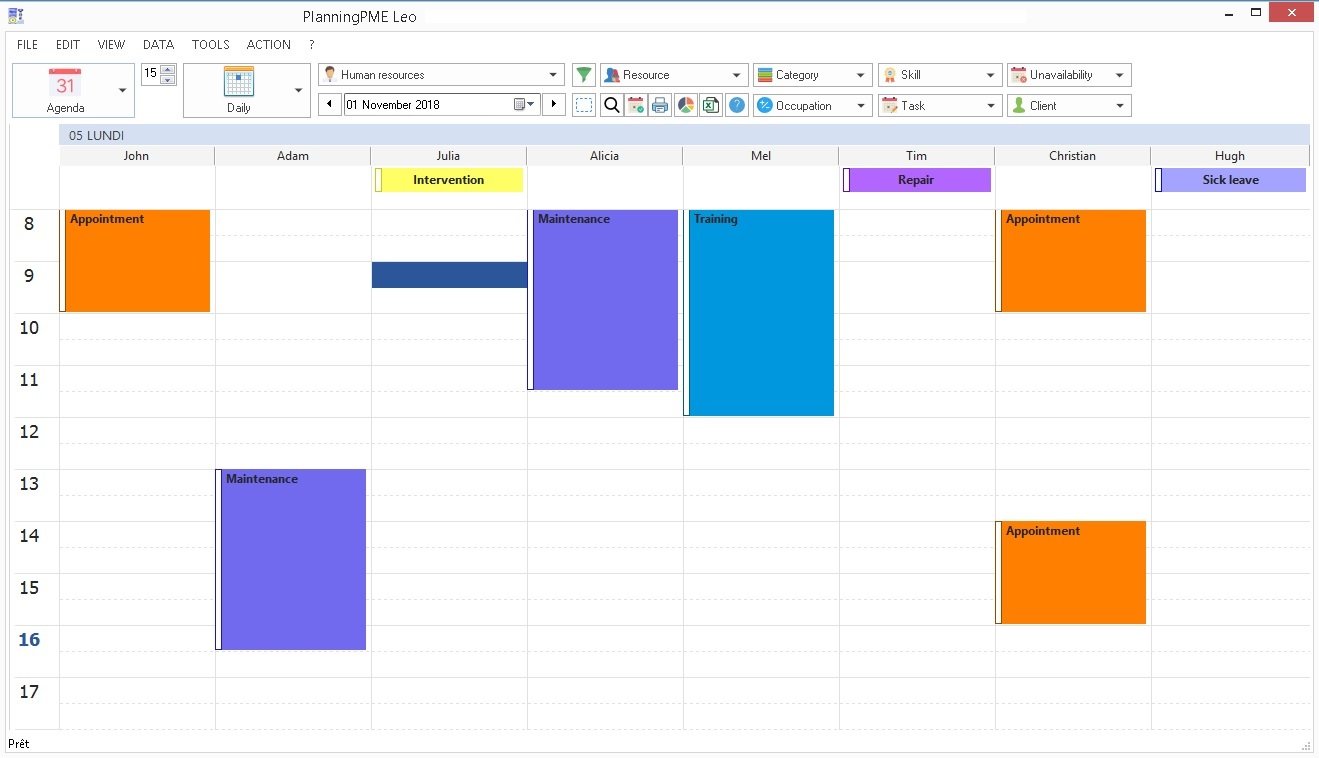Go to previous date arrow
1319x758 pixels.
(329, 104)
